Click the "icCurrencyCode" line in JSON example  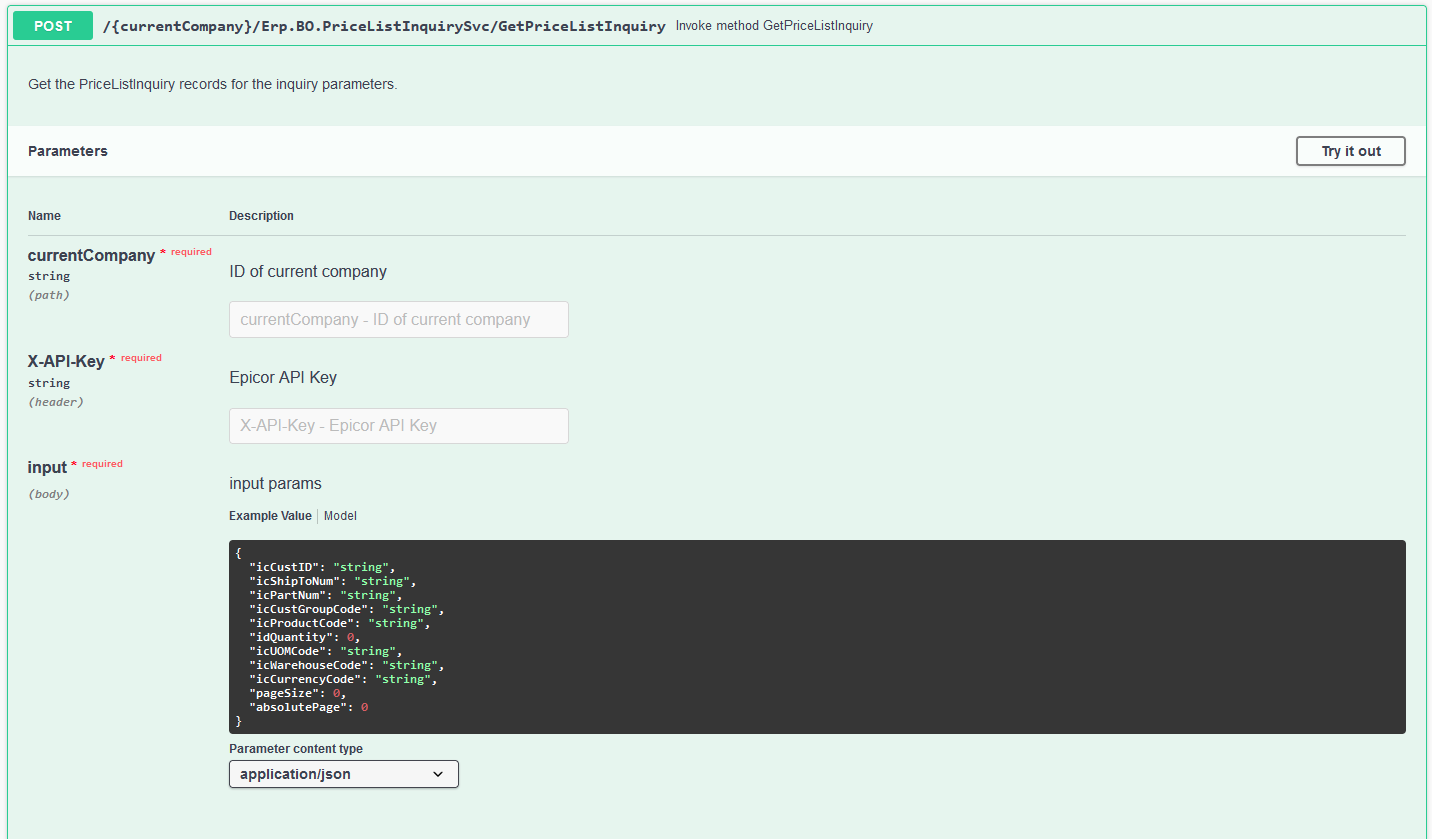[x=344, y=679]
